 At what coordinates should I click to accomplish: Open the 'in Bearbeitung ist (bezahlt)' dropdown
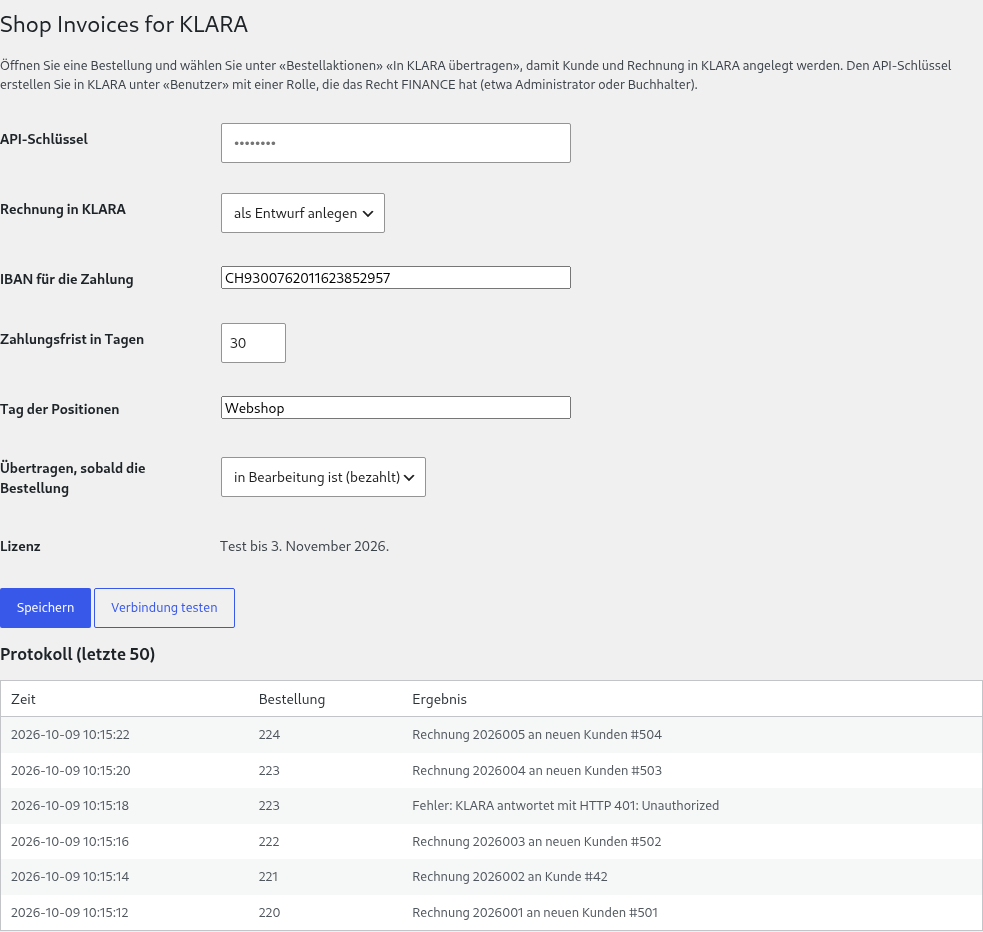(323, 477)
